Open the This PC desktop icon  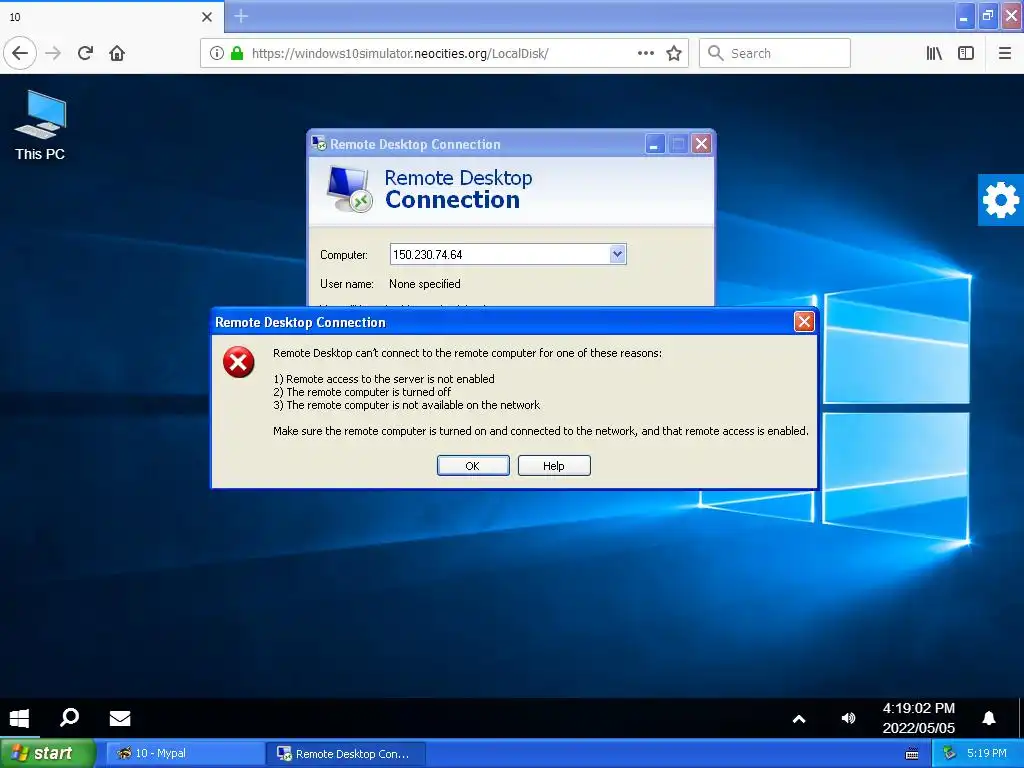(x=40, y=125)
